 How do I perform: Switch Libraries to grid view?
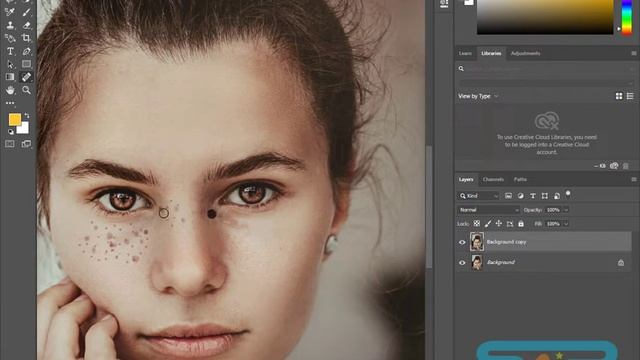pos(619,96)
